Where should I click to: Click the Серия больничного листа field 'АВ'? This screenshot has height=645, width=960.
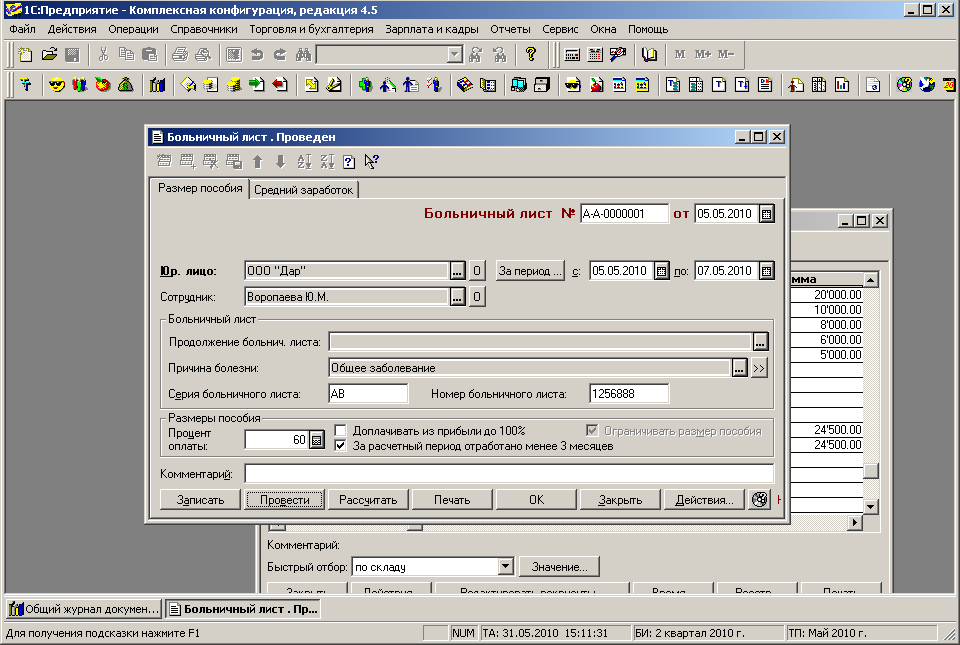click(368, 393)
